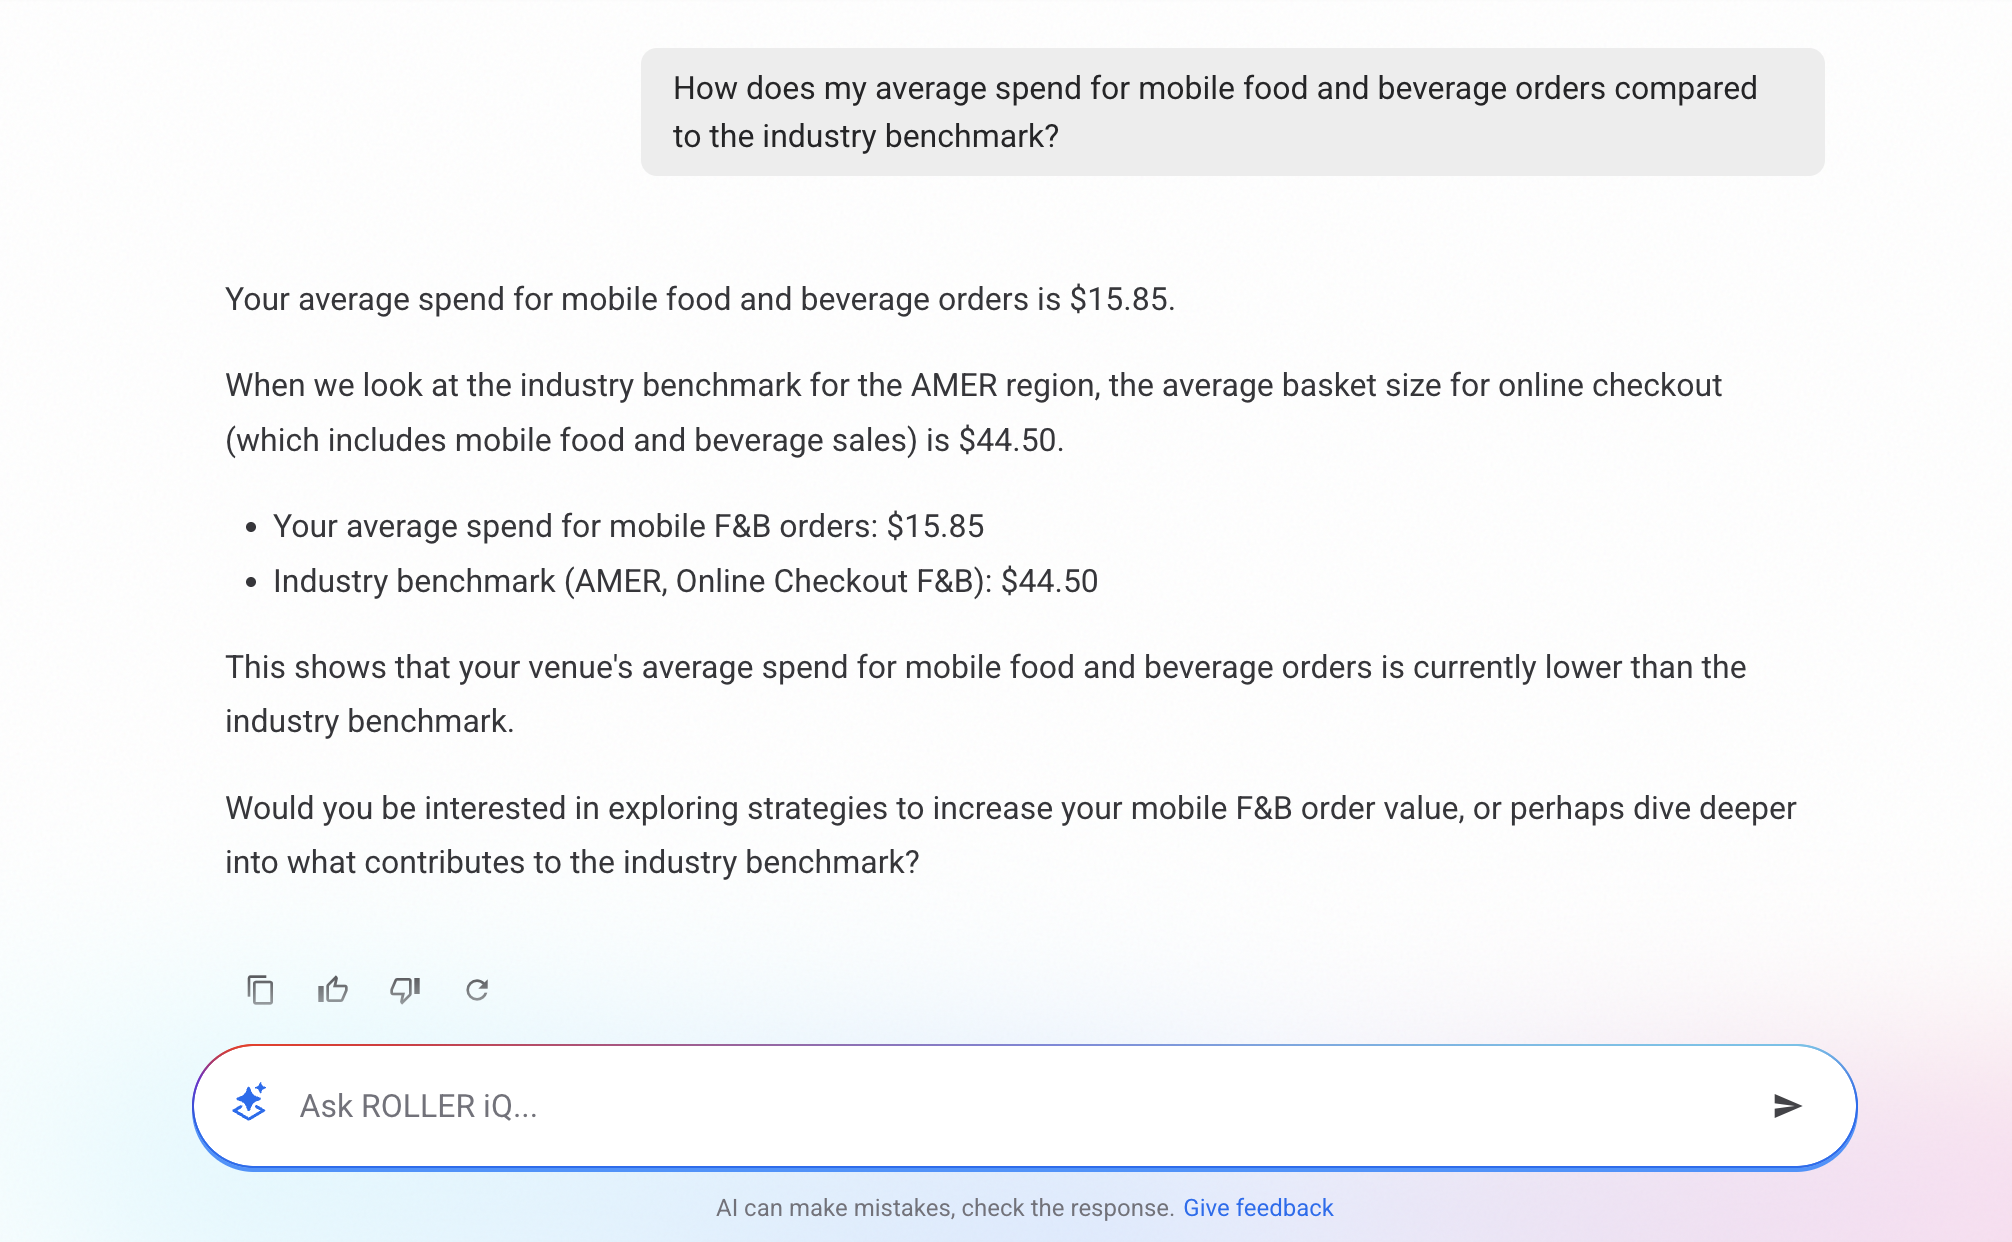Click the paragraph saying spend is lower

point(985,694)
